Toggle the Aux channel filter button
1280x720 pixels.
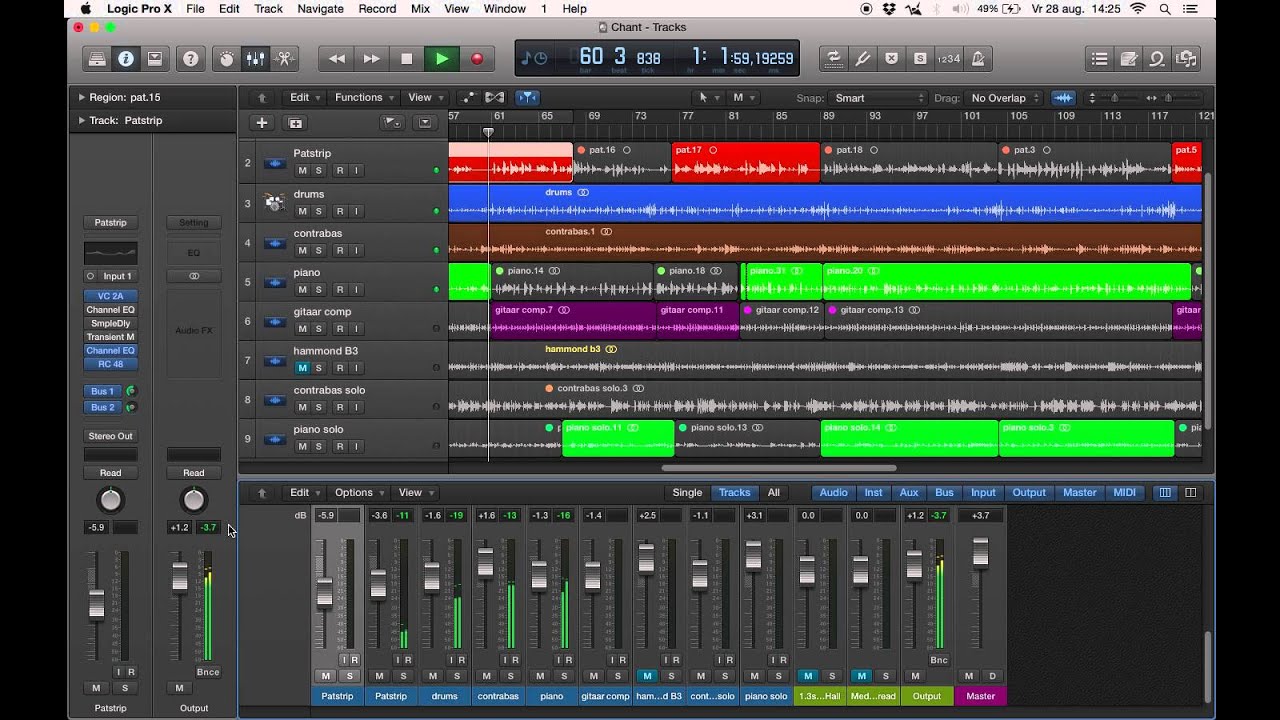tap(909, 493)
